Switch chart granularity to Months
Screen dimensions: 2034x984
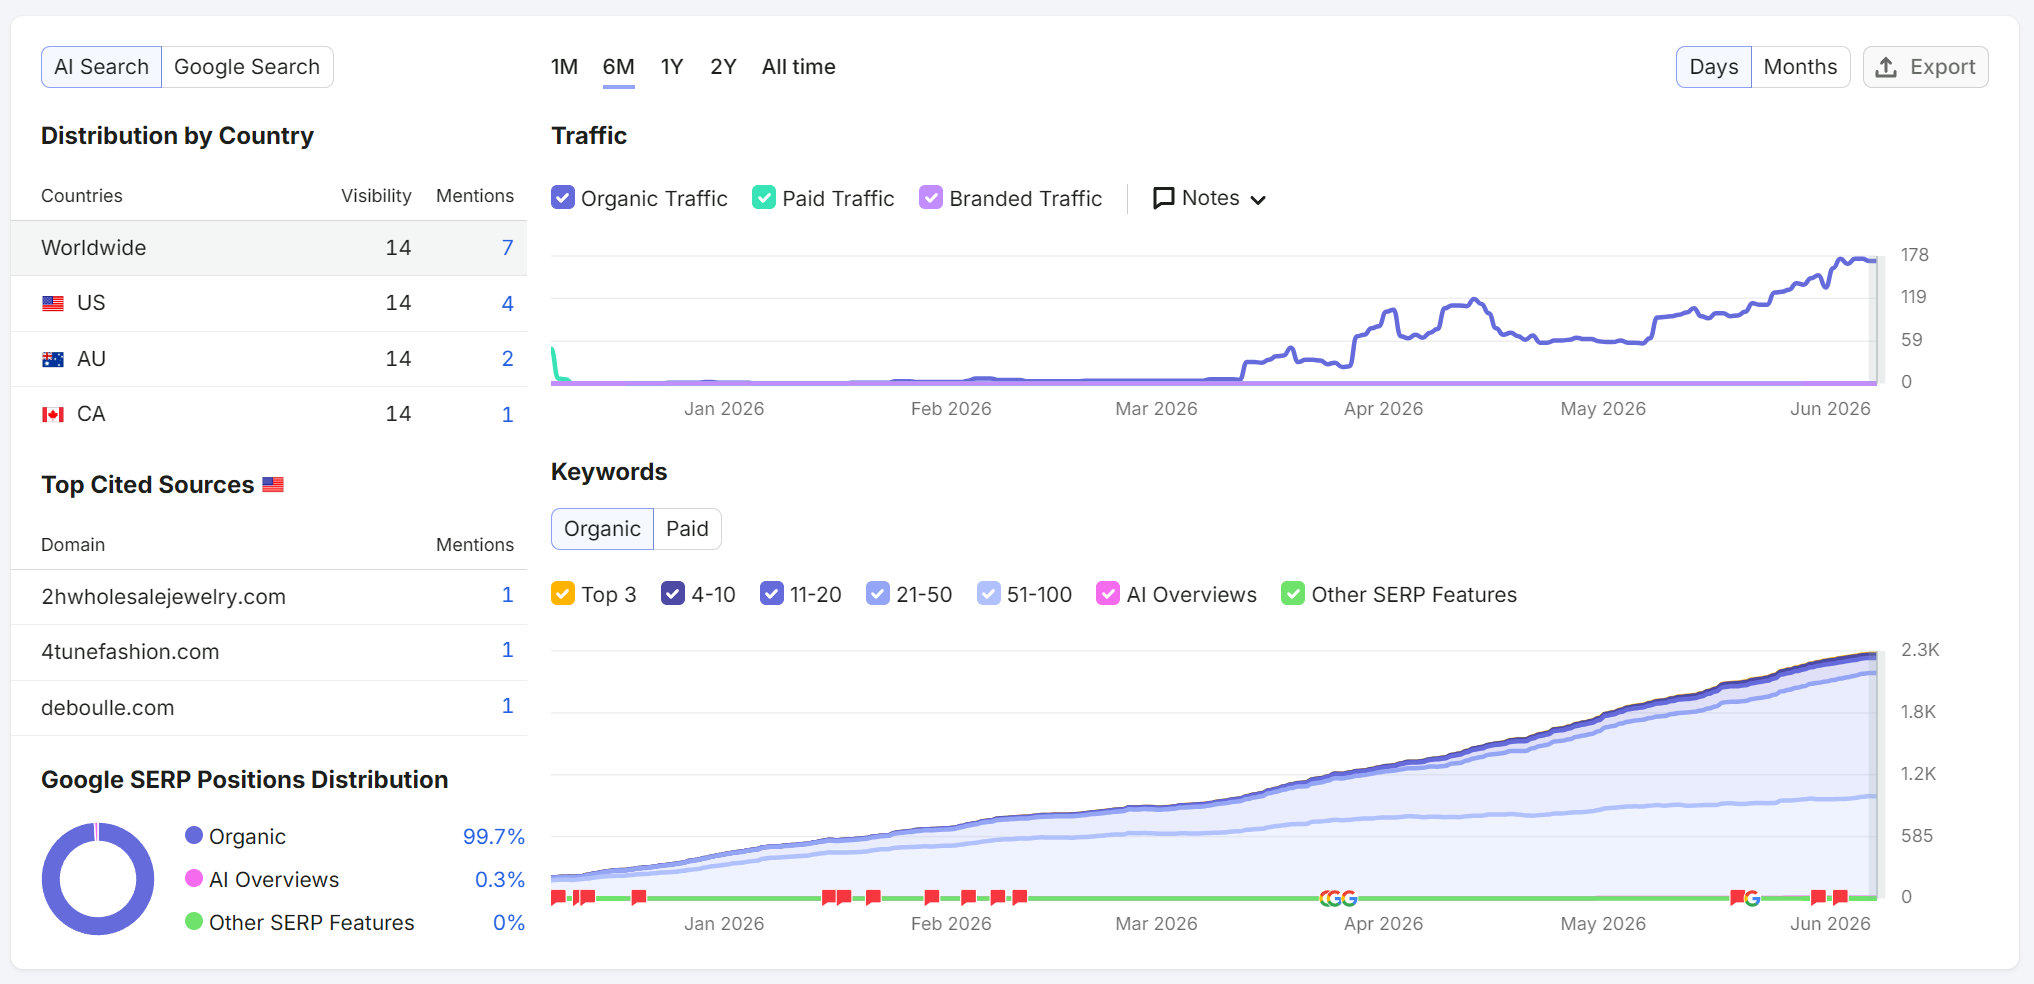pyautogui.click(x=1800, y=67)
